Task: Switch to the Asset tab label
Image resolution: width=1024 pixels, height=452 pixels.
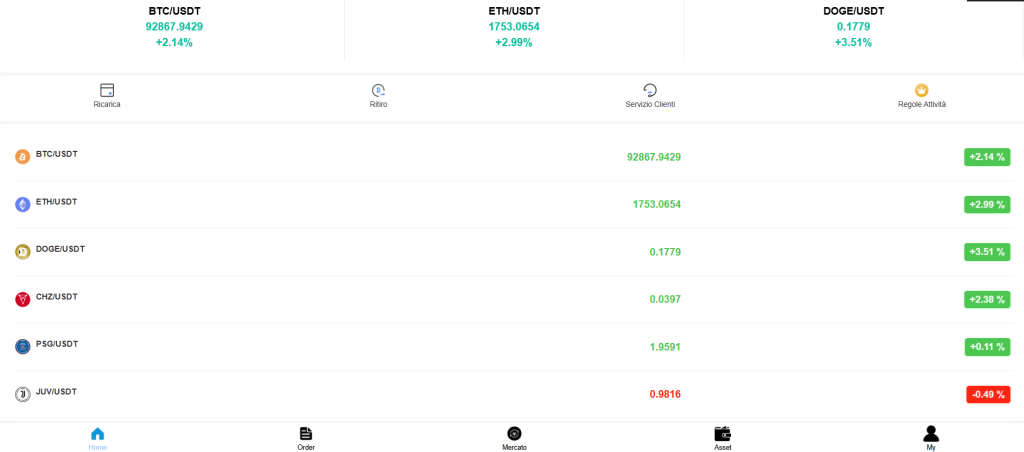Action: pos(722,447)
